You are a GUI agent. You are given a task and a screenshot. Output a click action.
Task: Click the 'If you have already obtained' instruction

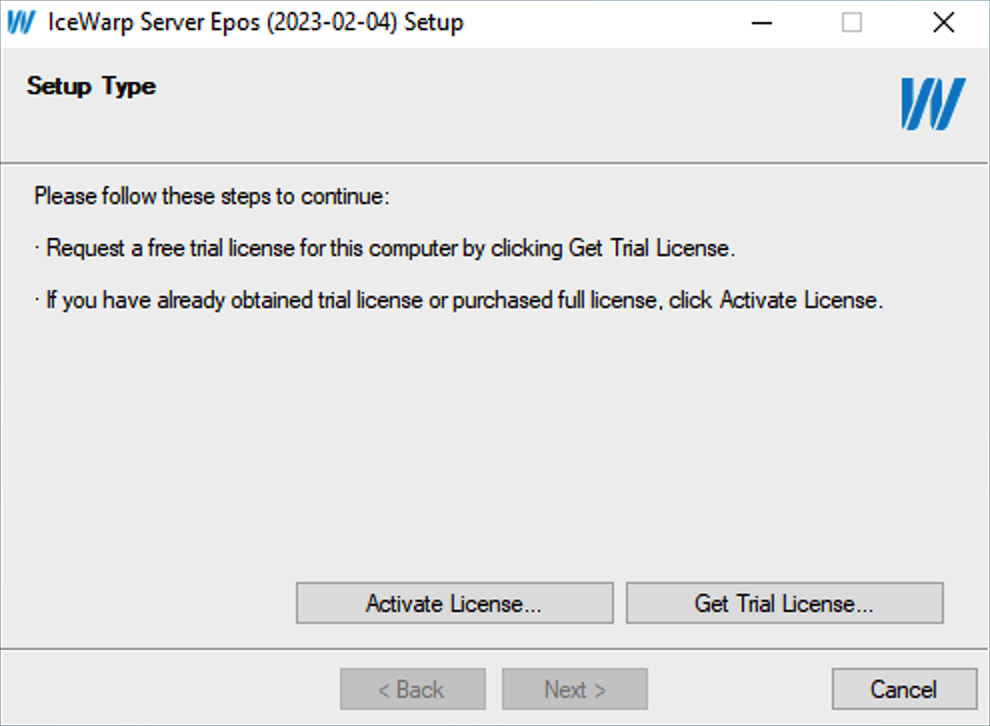coord(459,300)
